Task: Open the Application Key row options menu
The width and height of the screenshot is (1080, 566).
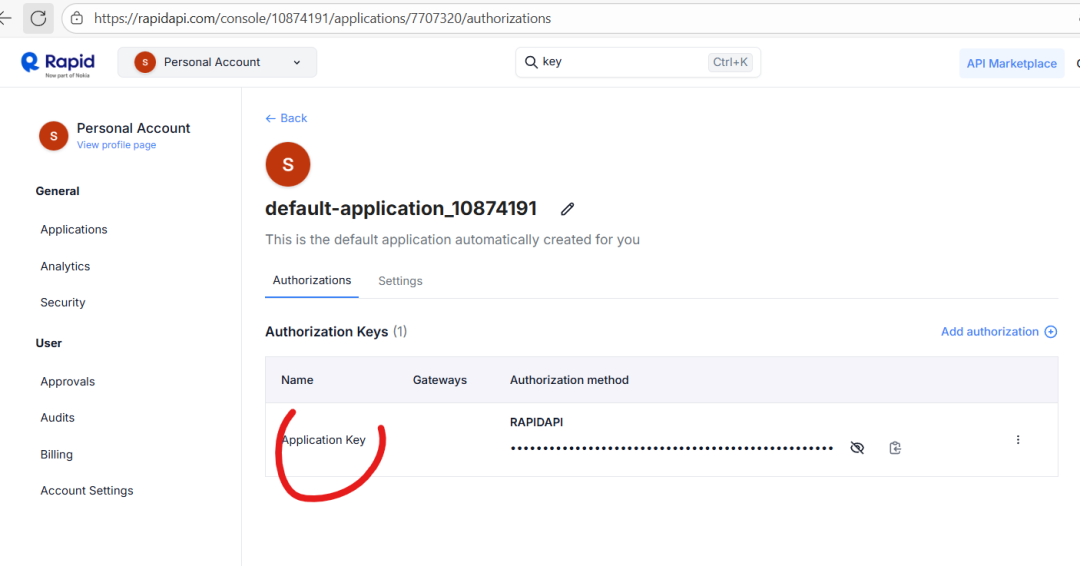Action: (x=1018, y=440)
